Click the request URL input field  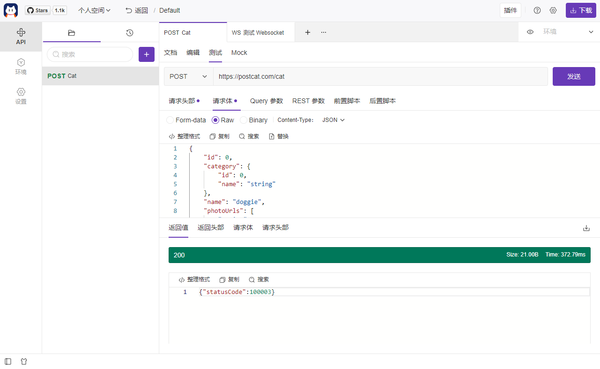pos(380,77)
